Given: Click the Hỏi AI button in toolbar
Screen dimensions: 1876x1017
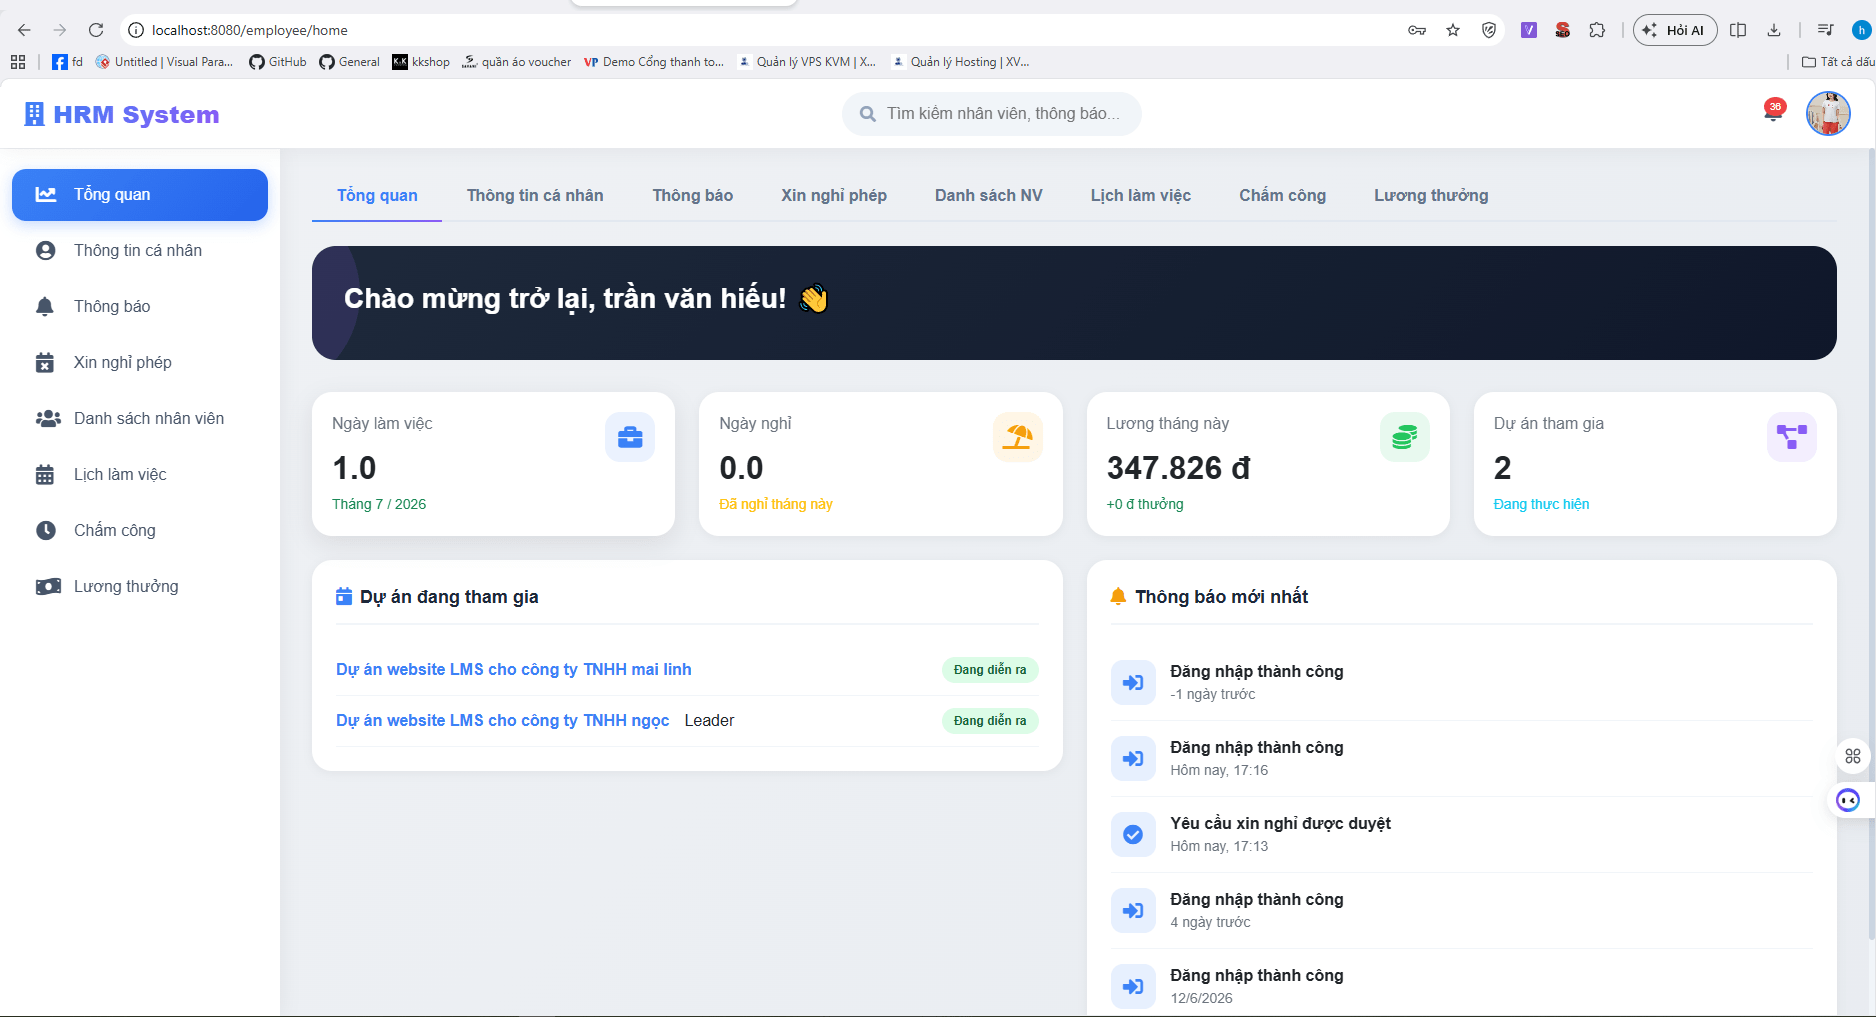Looking at the screenshot, I should pos(1675,30).
